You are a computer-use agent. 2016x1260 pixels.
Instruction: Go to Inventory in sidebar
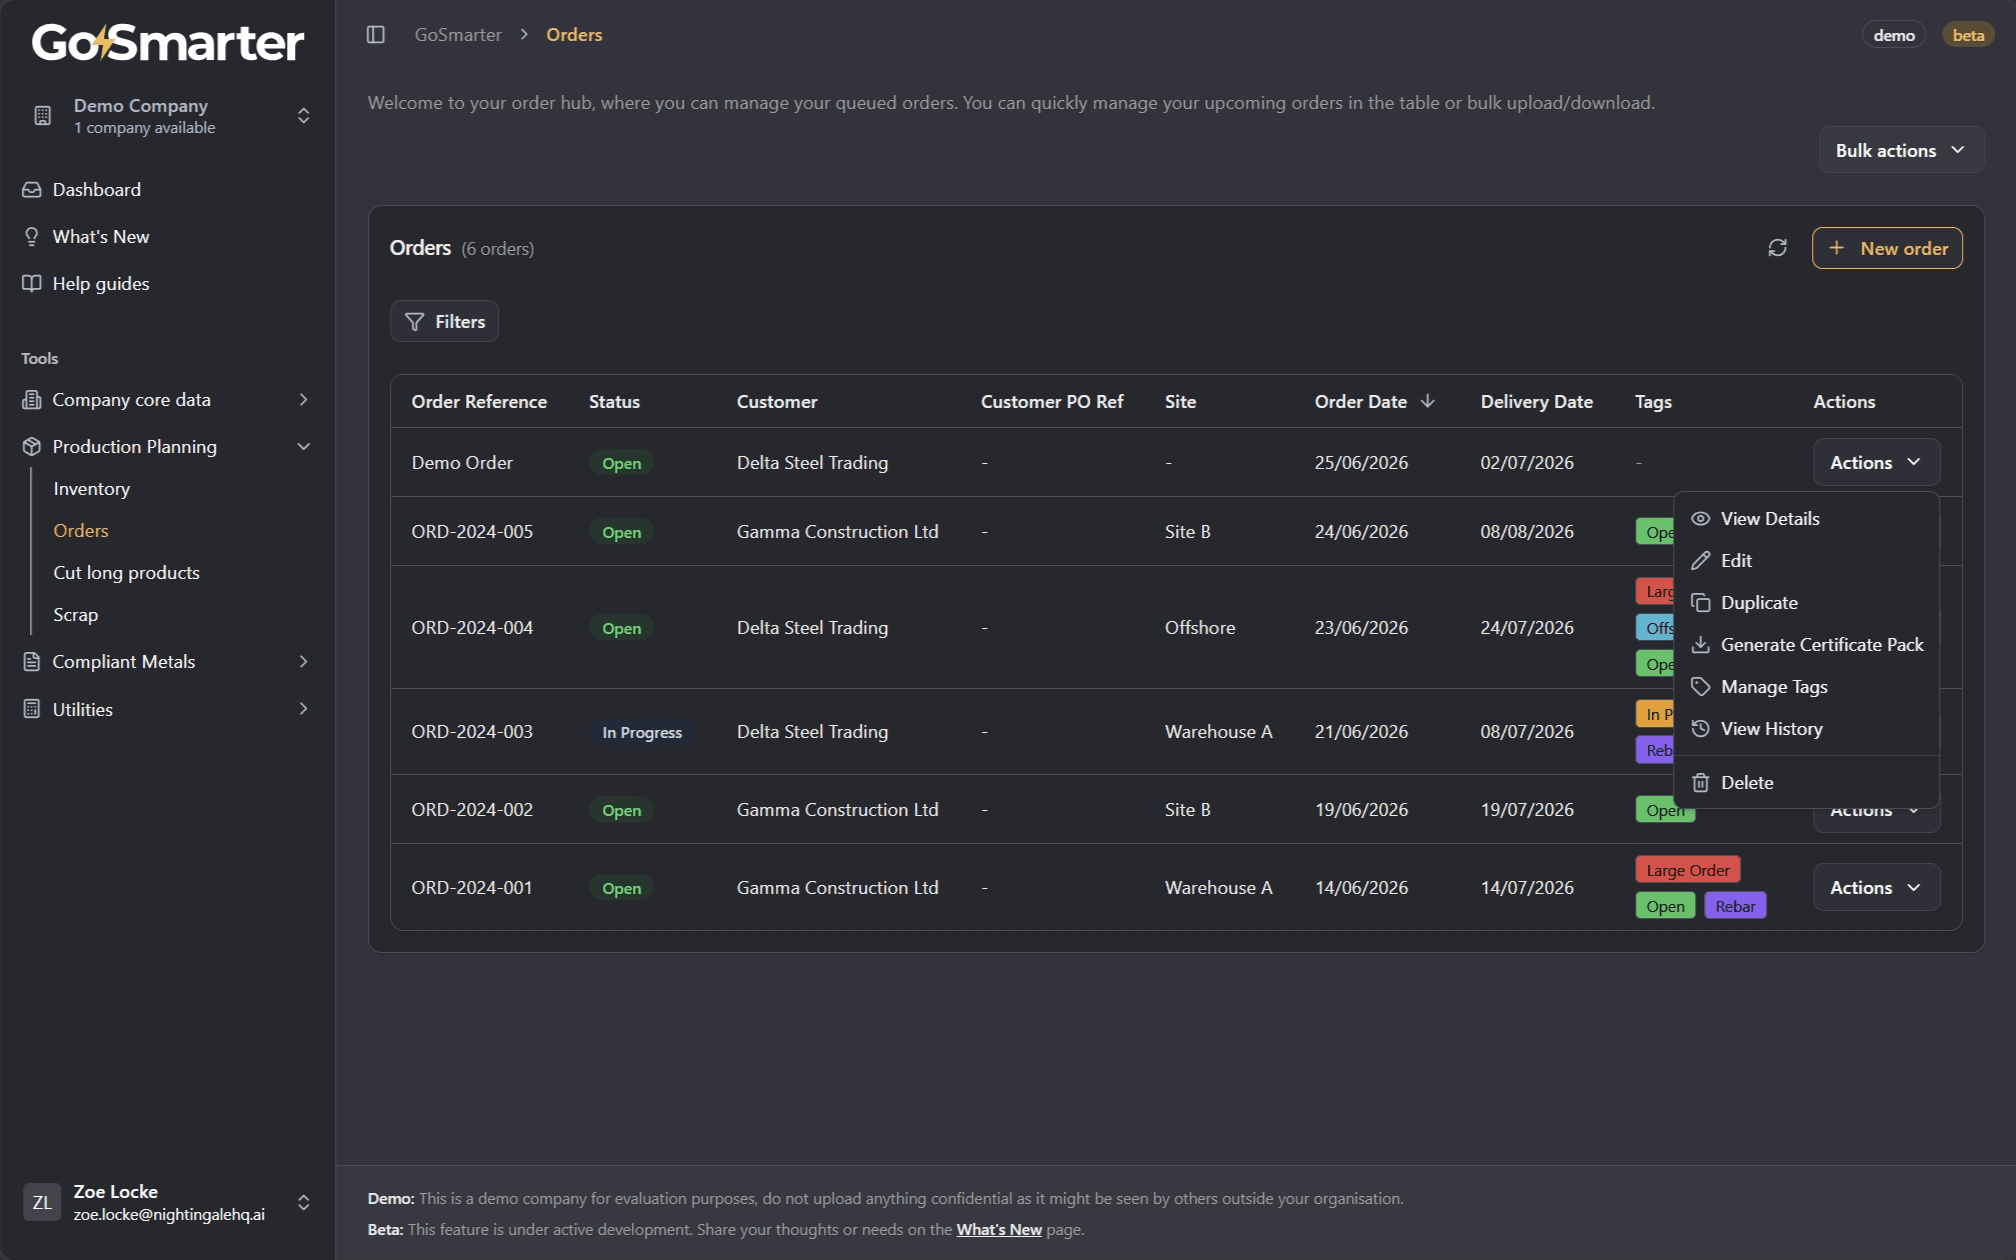[91, 489]
